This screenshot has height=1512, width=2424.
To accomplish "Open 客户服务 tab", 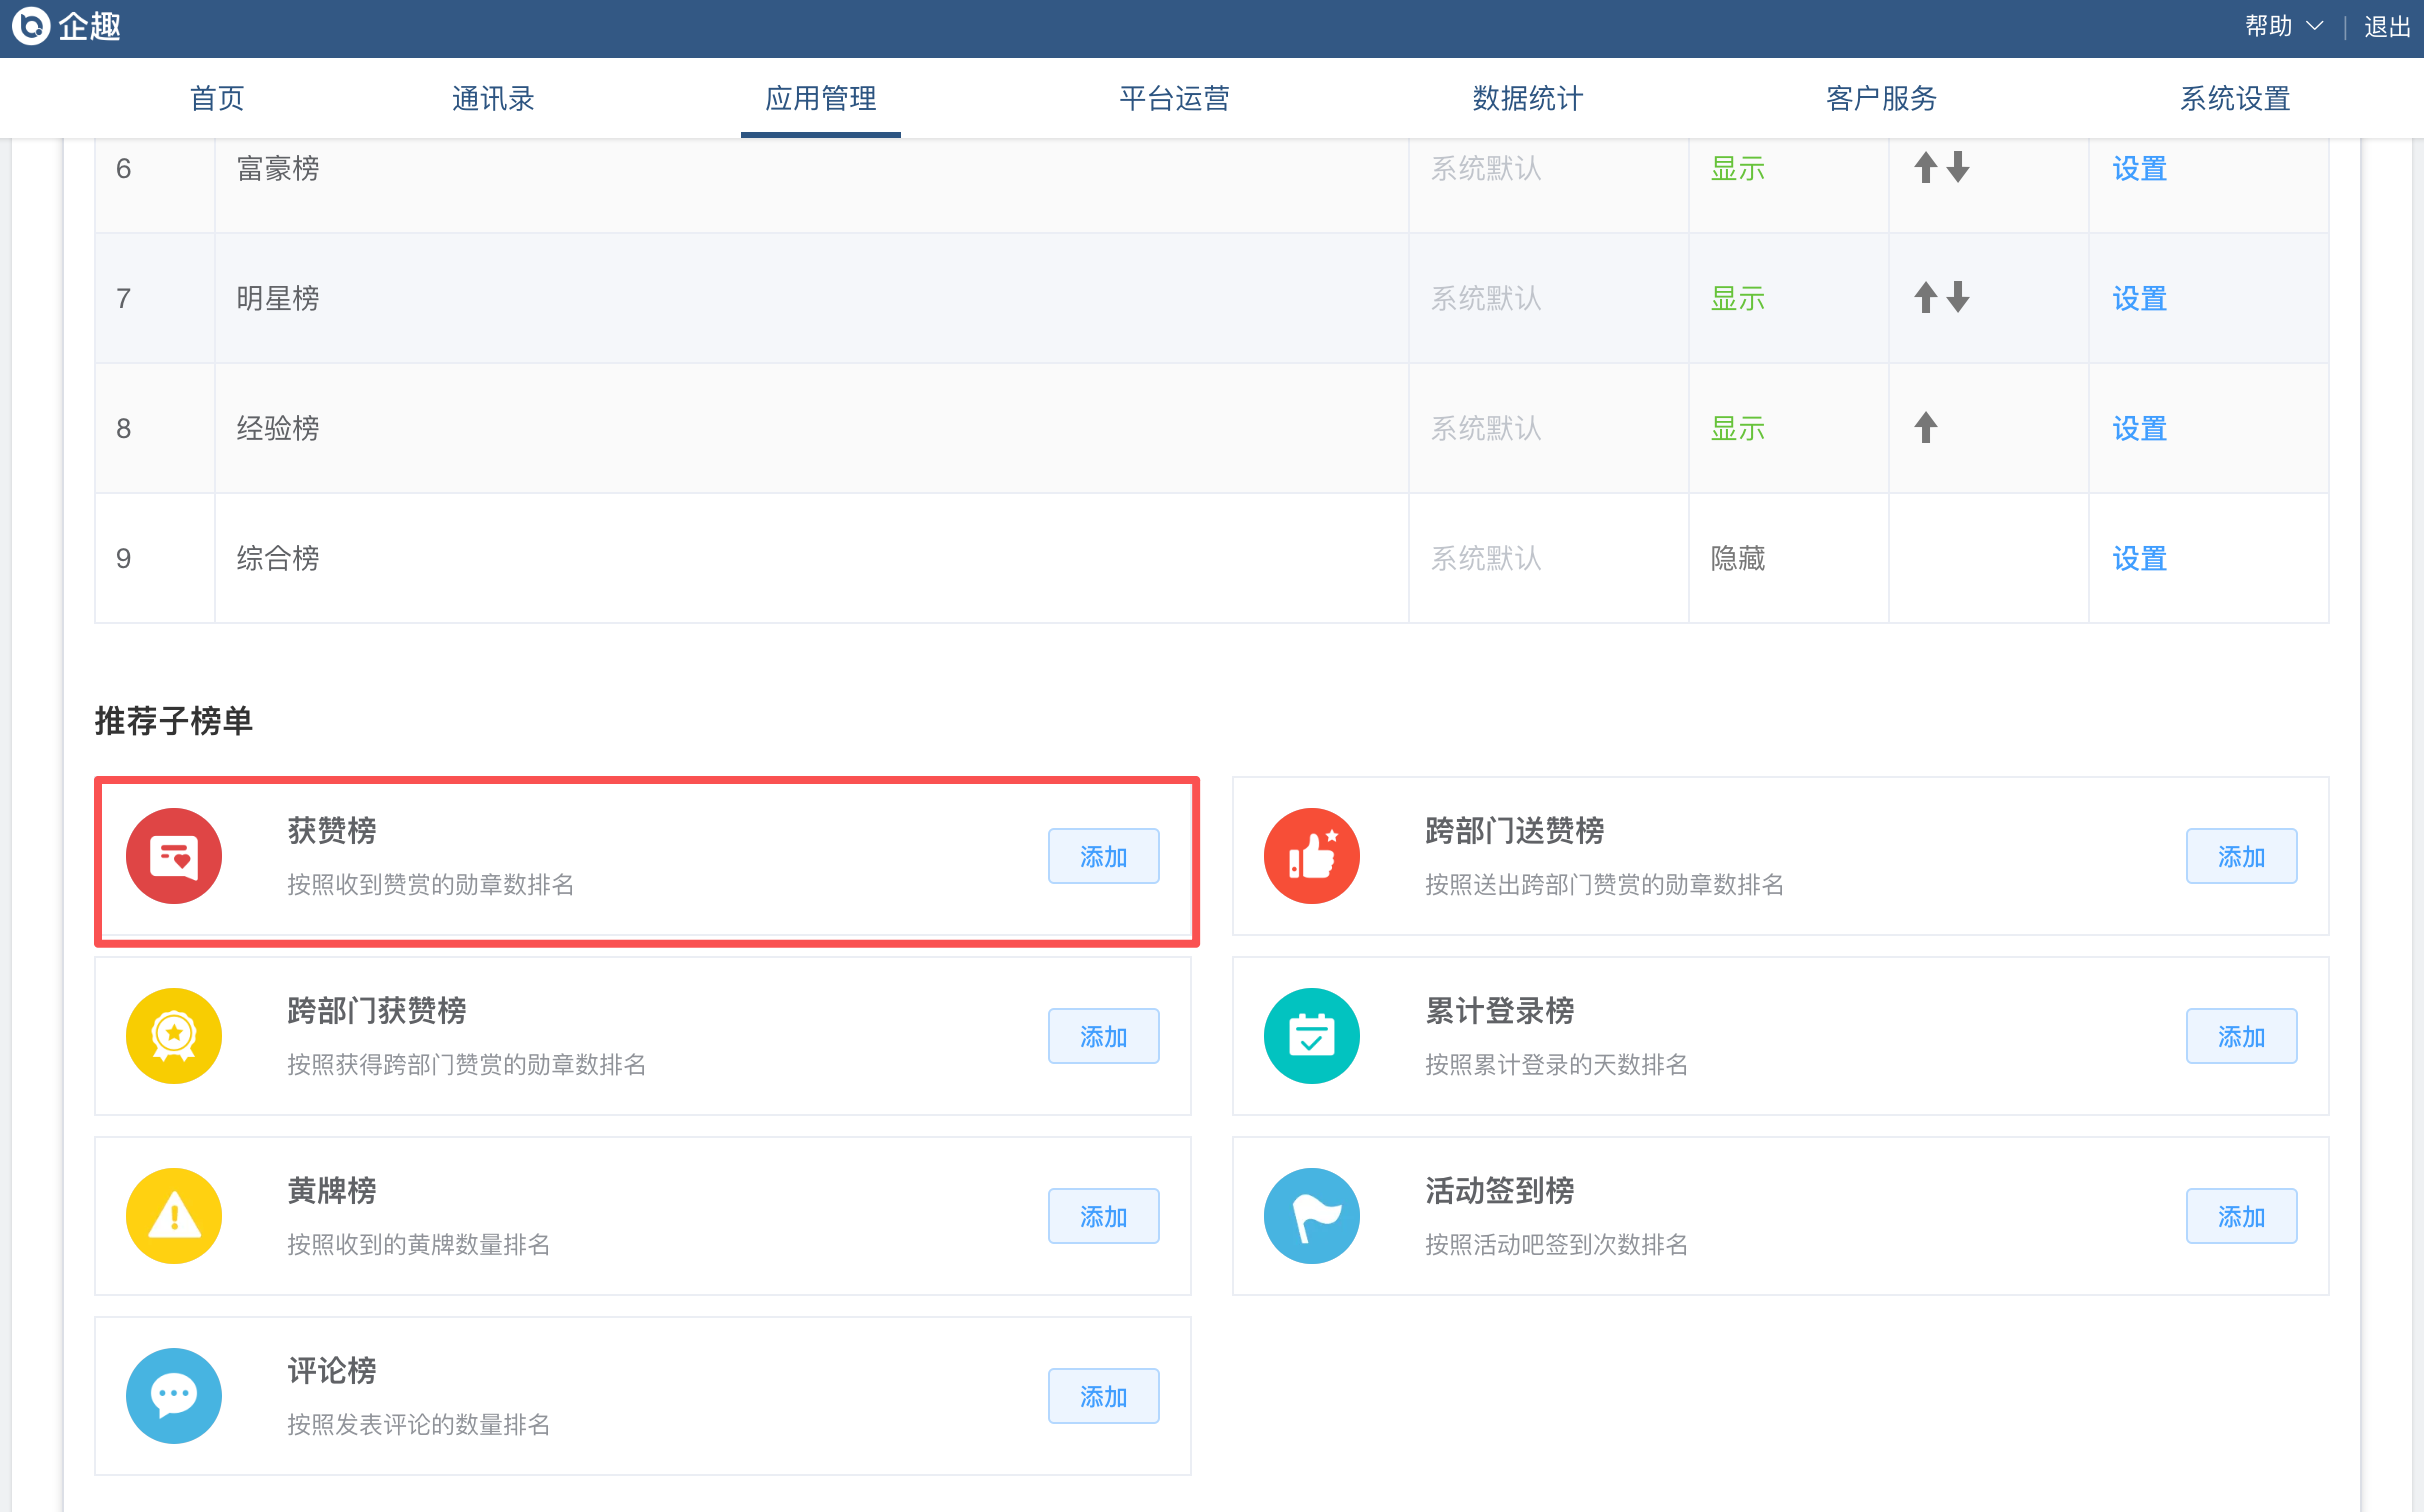I will click(1882, 98).
